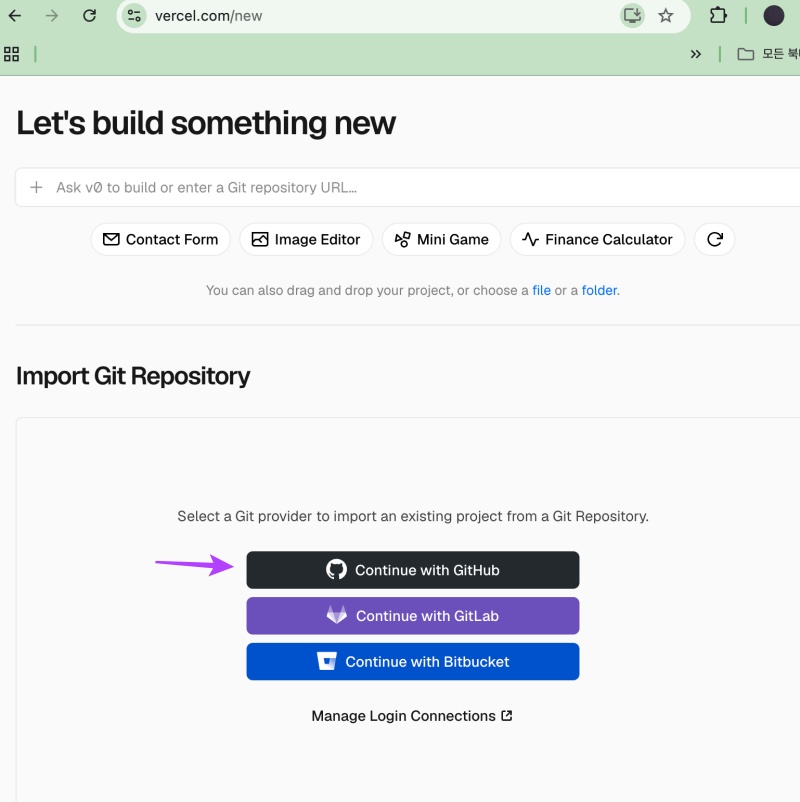
Task: Click the vercel.com/new address bar URL
Action: click(209, 16)
